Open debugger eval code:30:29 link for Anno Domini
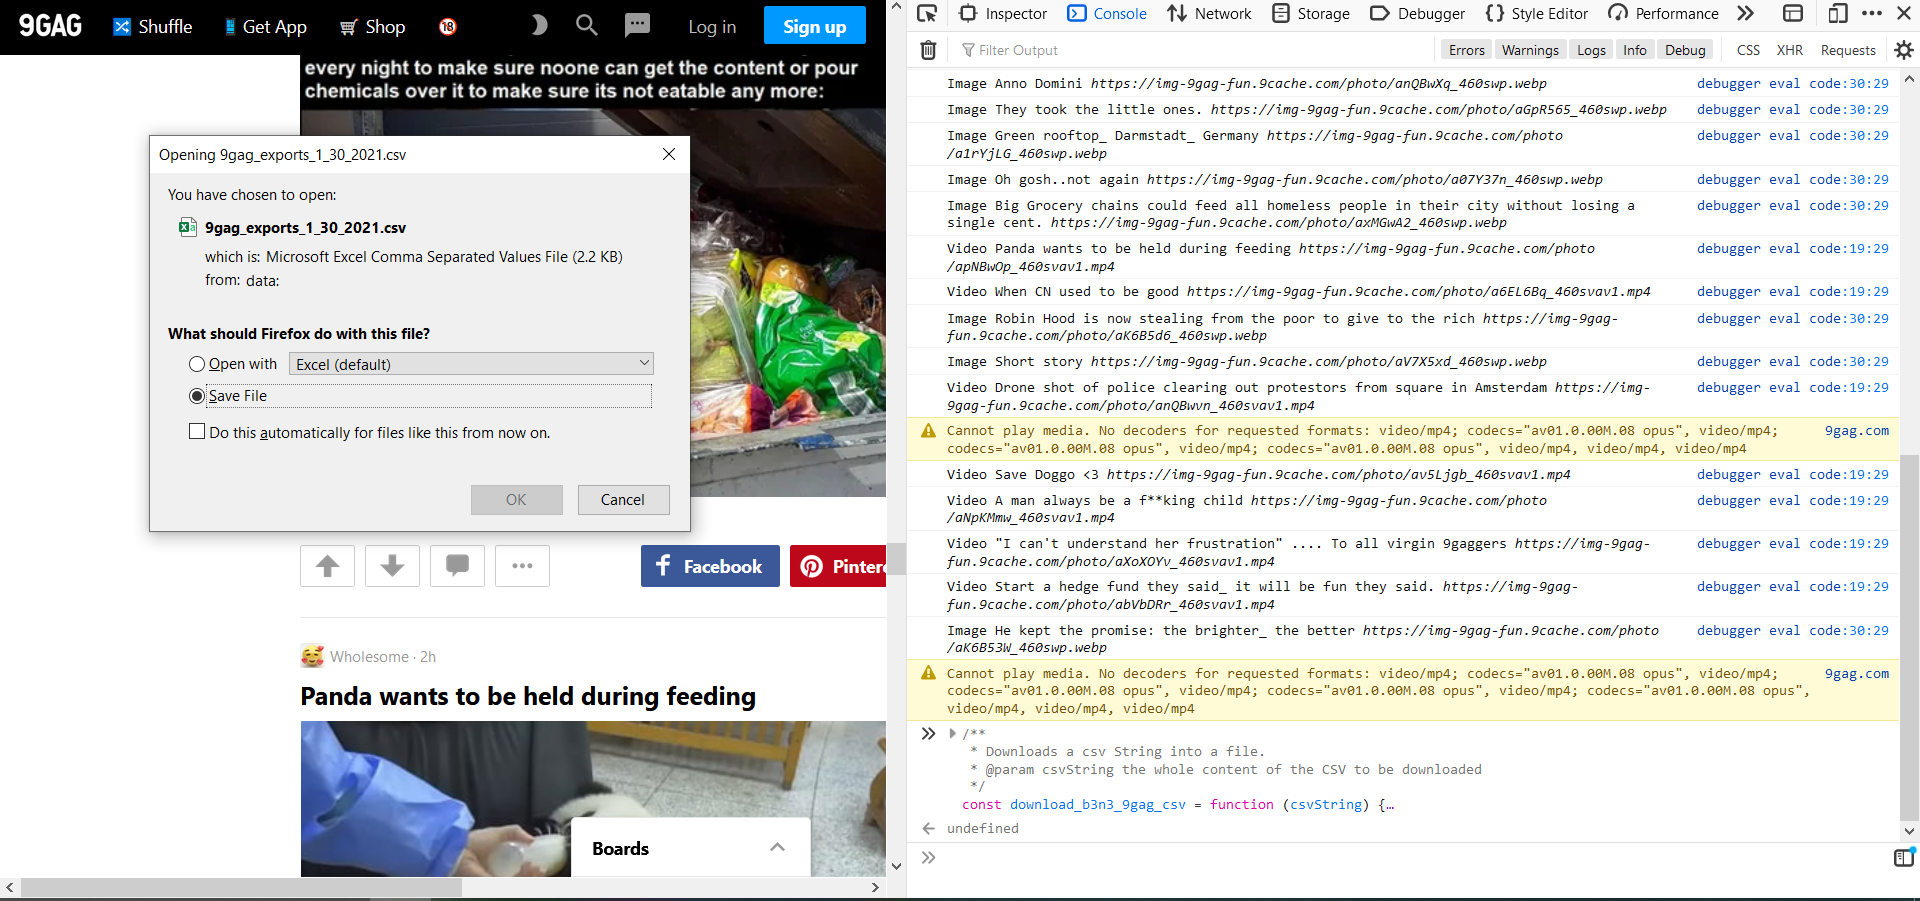 [1793, 84]
